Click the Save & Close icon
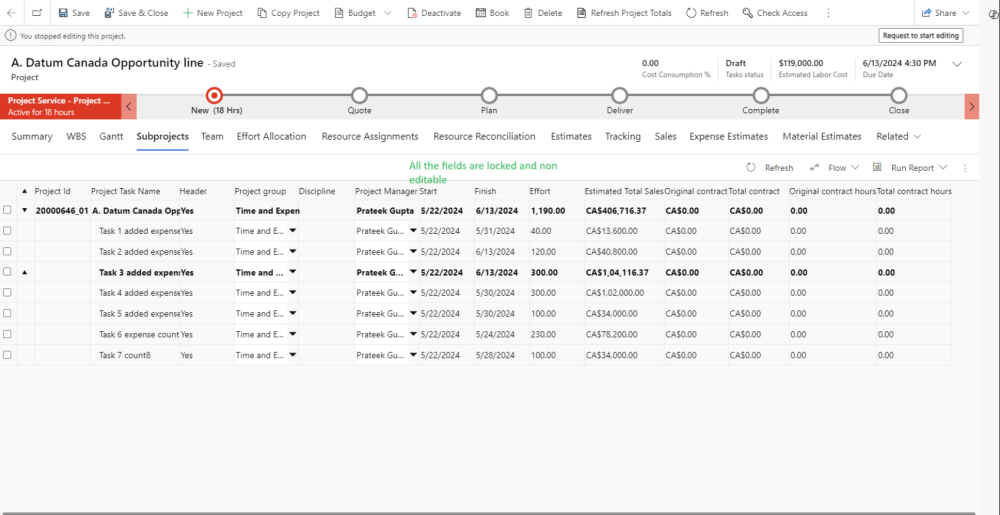This screenshot has width=1000, height=515. click(x=109, y=13)
